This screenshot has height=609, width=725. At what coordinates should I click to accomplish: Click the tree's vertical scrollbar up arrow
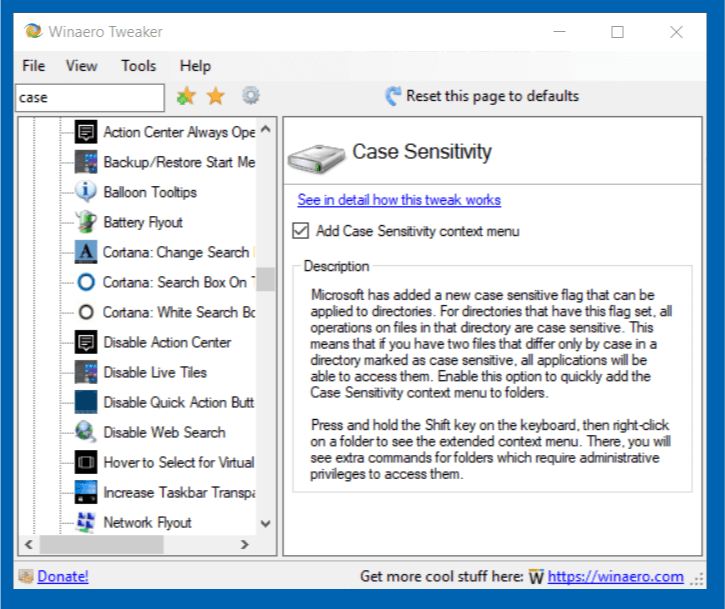(266, 129)
